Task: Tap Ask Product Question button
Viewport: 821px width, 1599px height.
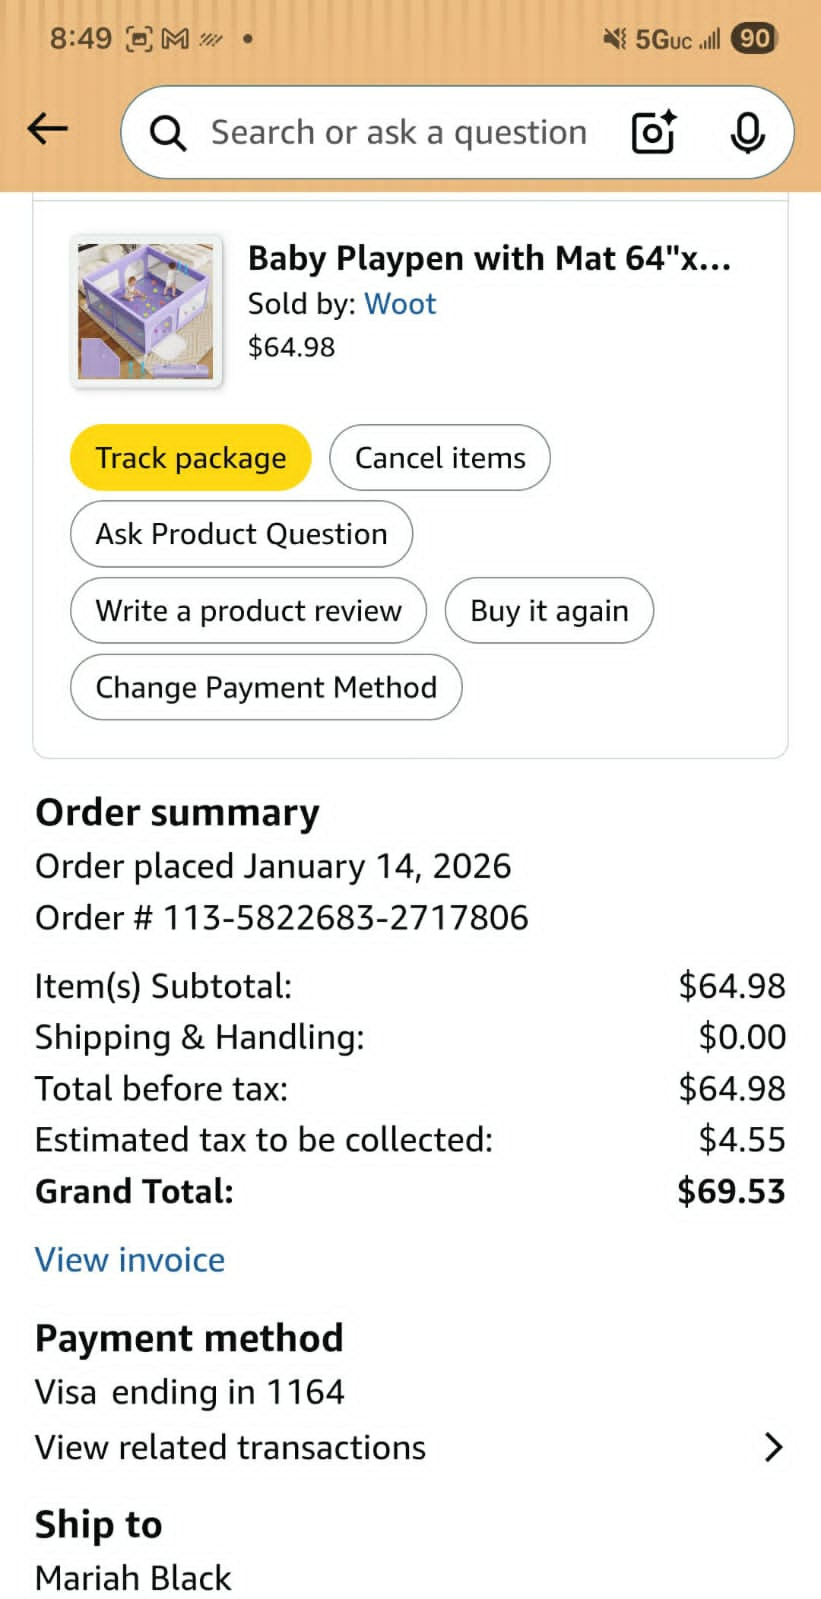Action: [241, 534]
